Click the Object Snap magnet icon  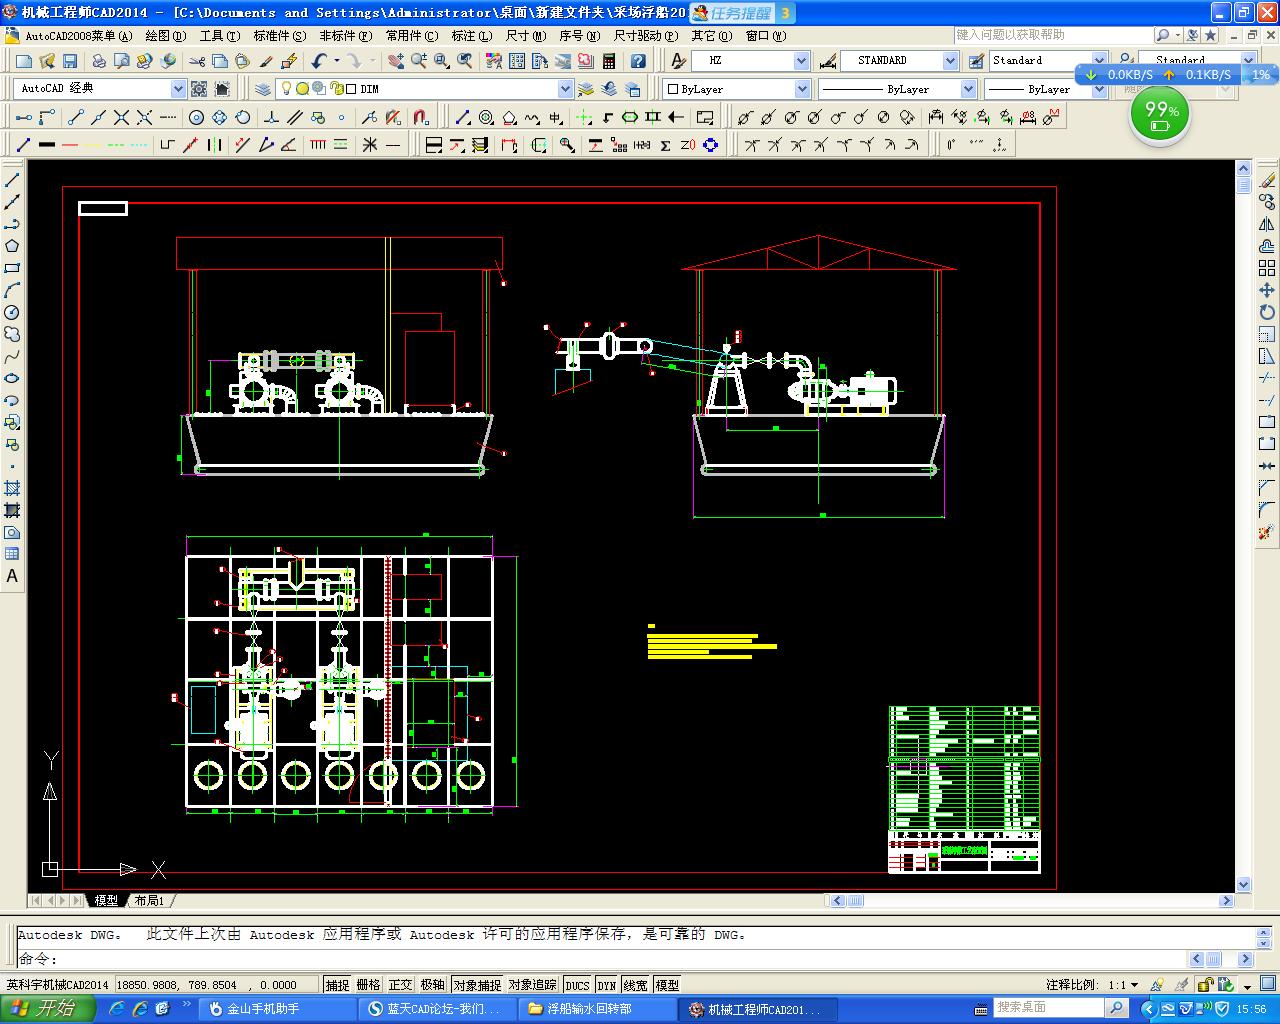tap(421, 117)
